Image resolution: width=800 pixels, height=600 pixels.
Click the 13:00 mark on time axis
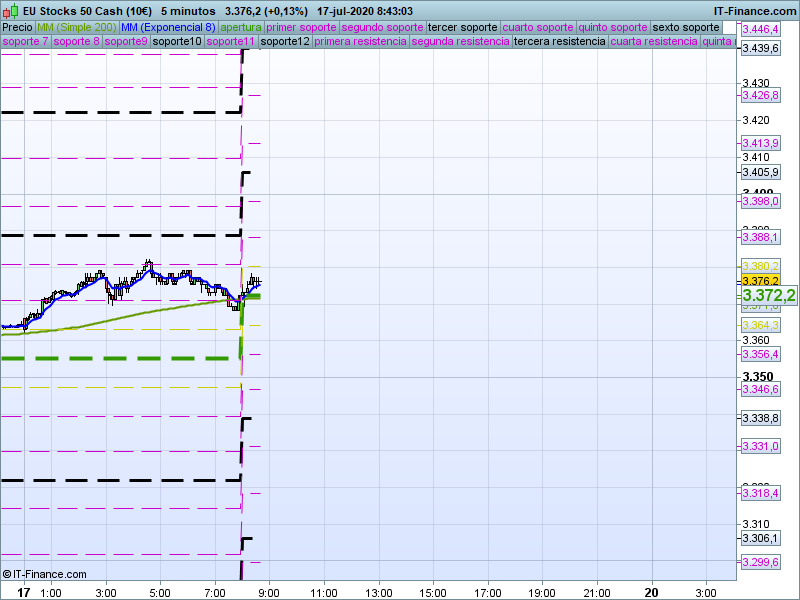pos(378,592)
